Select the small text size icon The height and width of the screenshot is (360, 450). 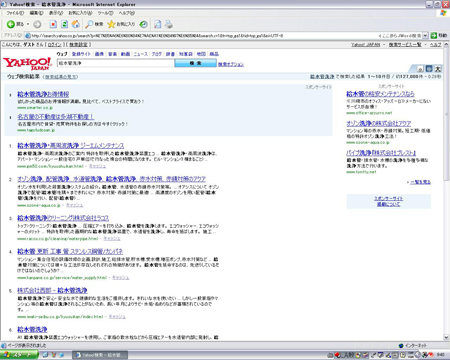420,69
